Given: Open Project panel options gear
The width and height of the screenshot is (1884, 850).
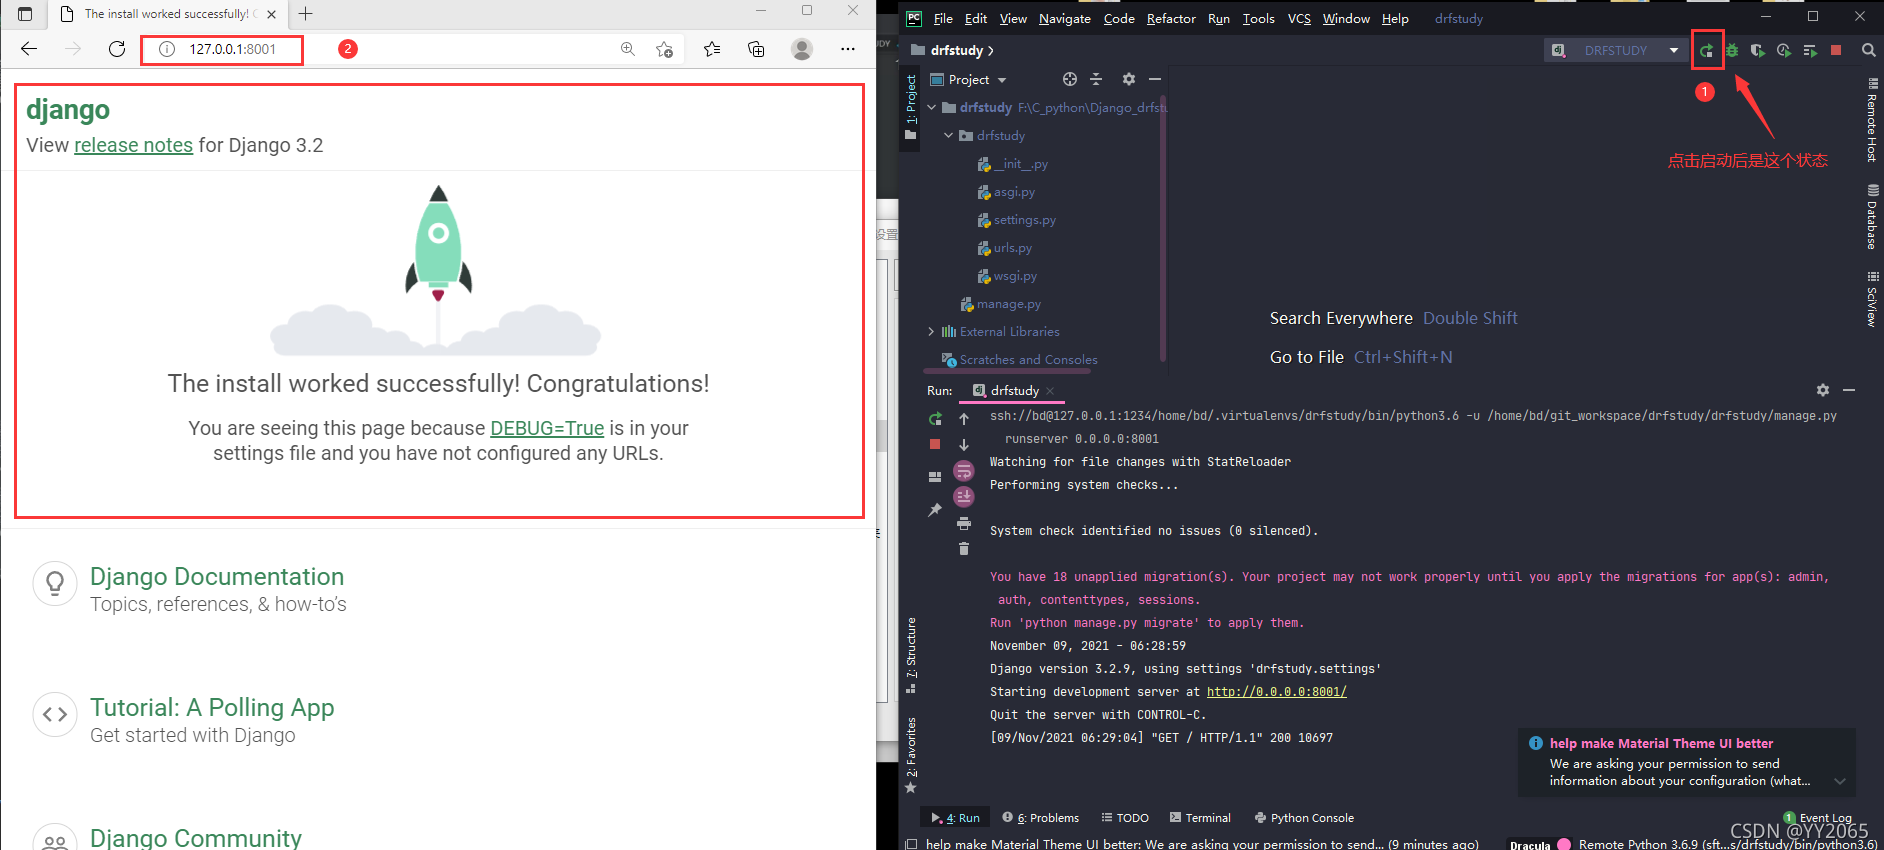Looking at the screenshot, I should click(x=1129, y=79).
